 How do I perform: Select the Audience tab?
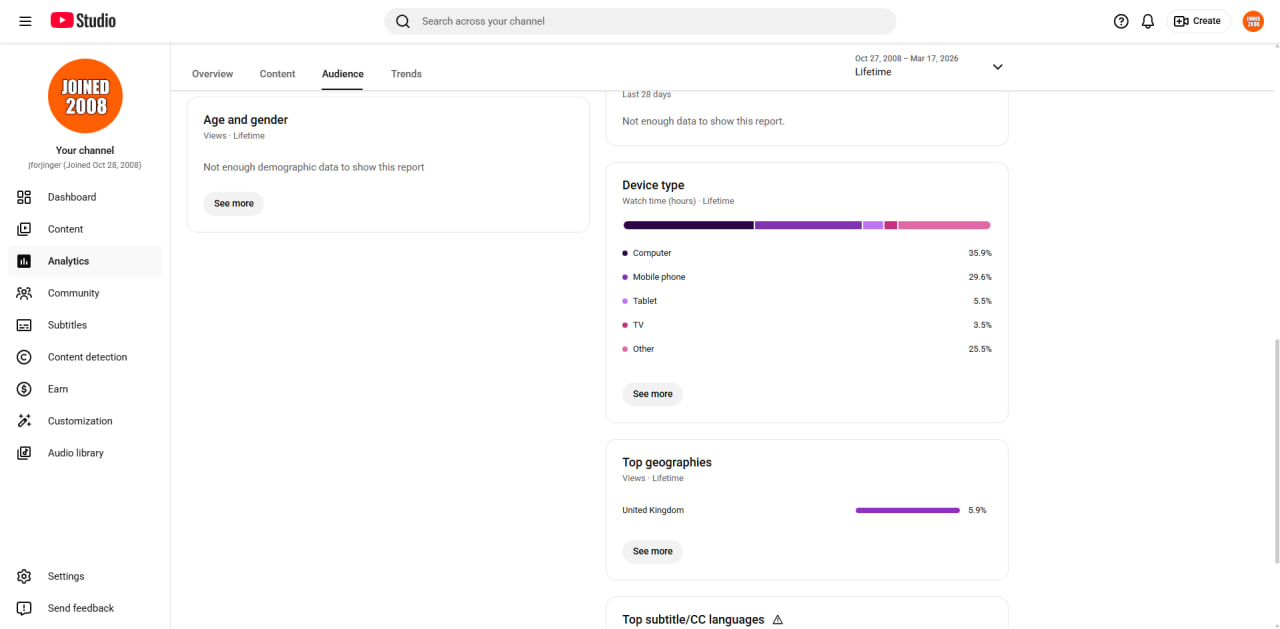(343, 74)
